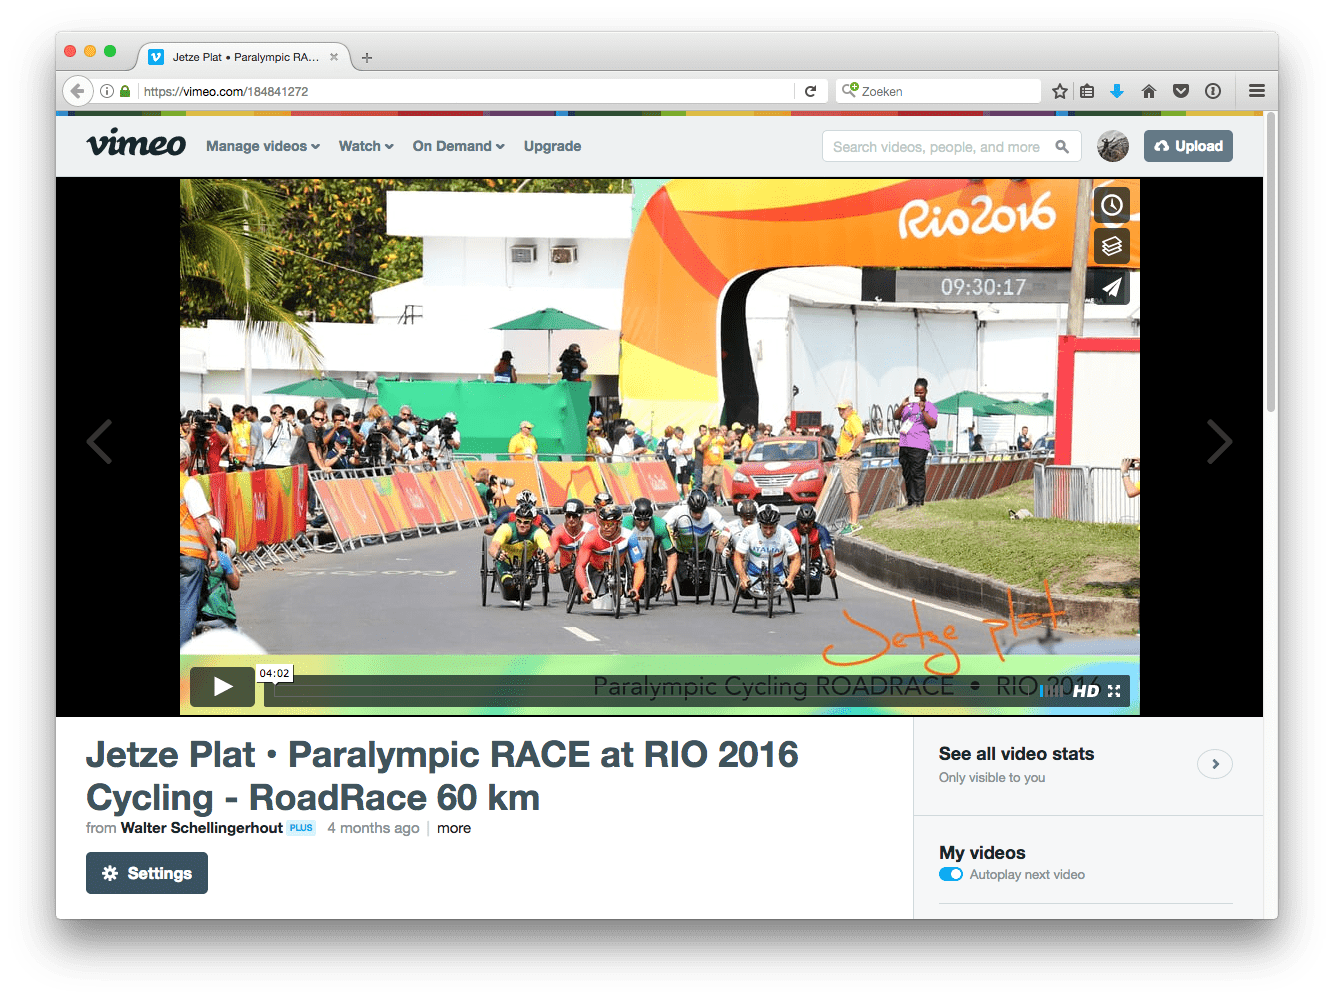Click the page vertical scrollbar
The height and width of the screenshot is (999, 1334).
[1271, 263]
